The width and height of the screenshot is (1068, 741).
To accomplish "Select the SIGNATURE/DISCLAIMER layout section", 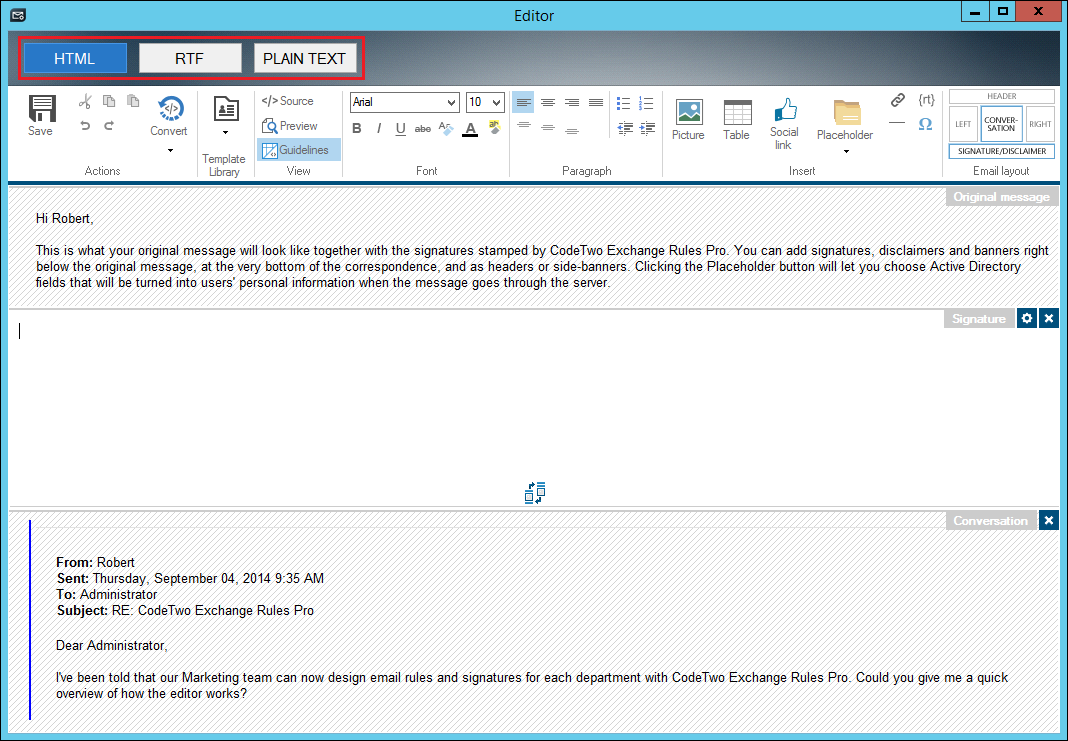I will pyautogui.click(x=1001, y=151).
